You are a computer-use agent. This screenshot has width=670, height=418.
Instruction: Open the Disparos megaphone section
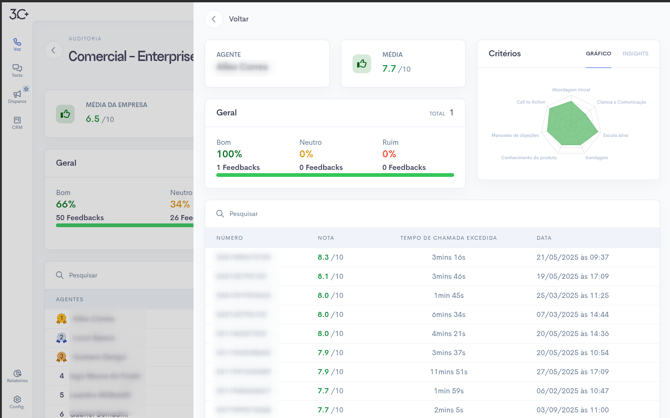tap(17, 96)
